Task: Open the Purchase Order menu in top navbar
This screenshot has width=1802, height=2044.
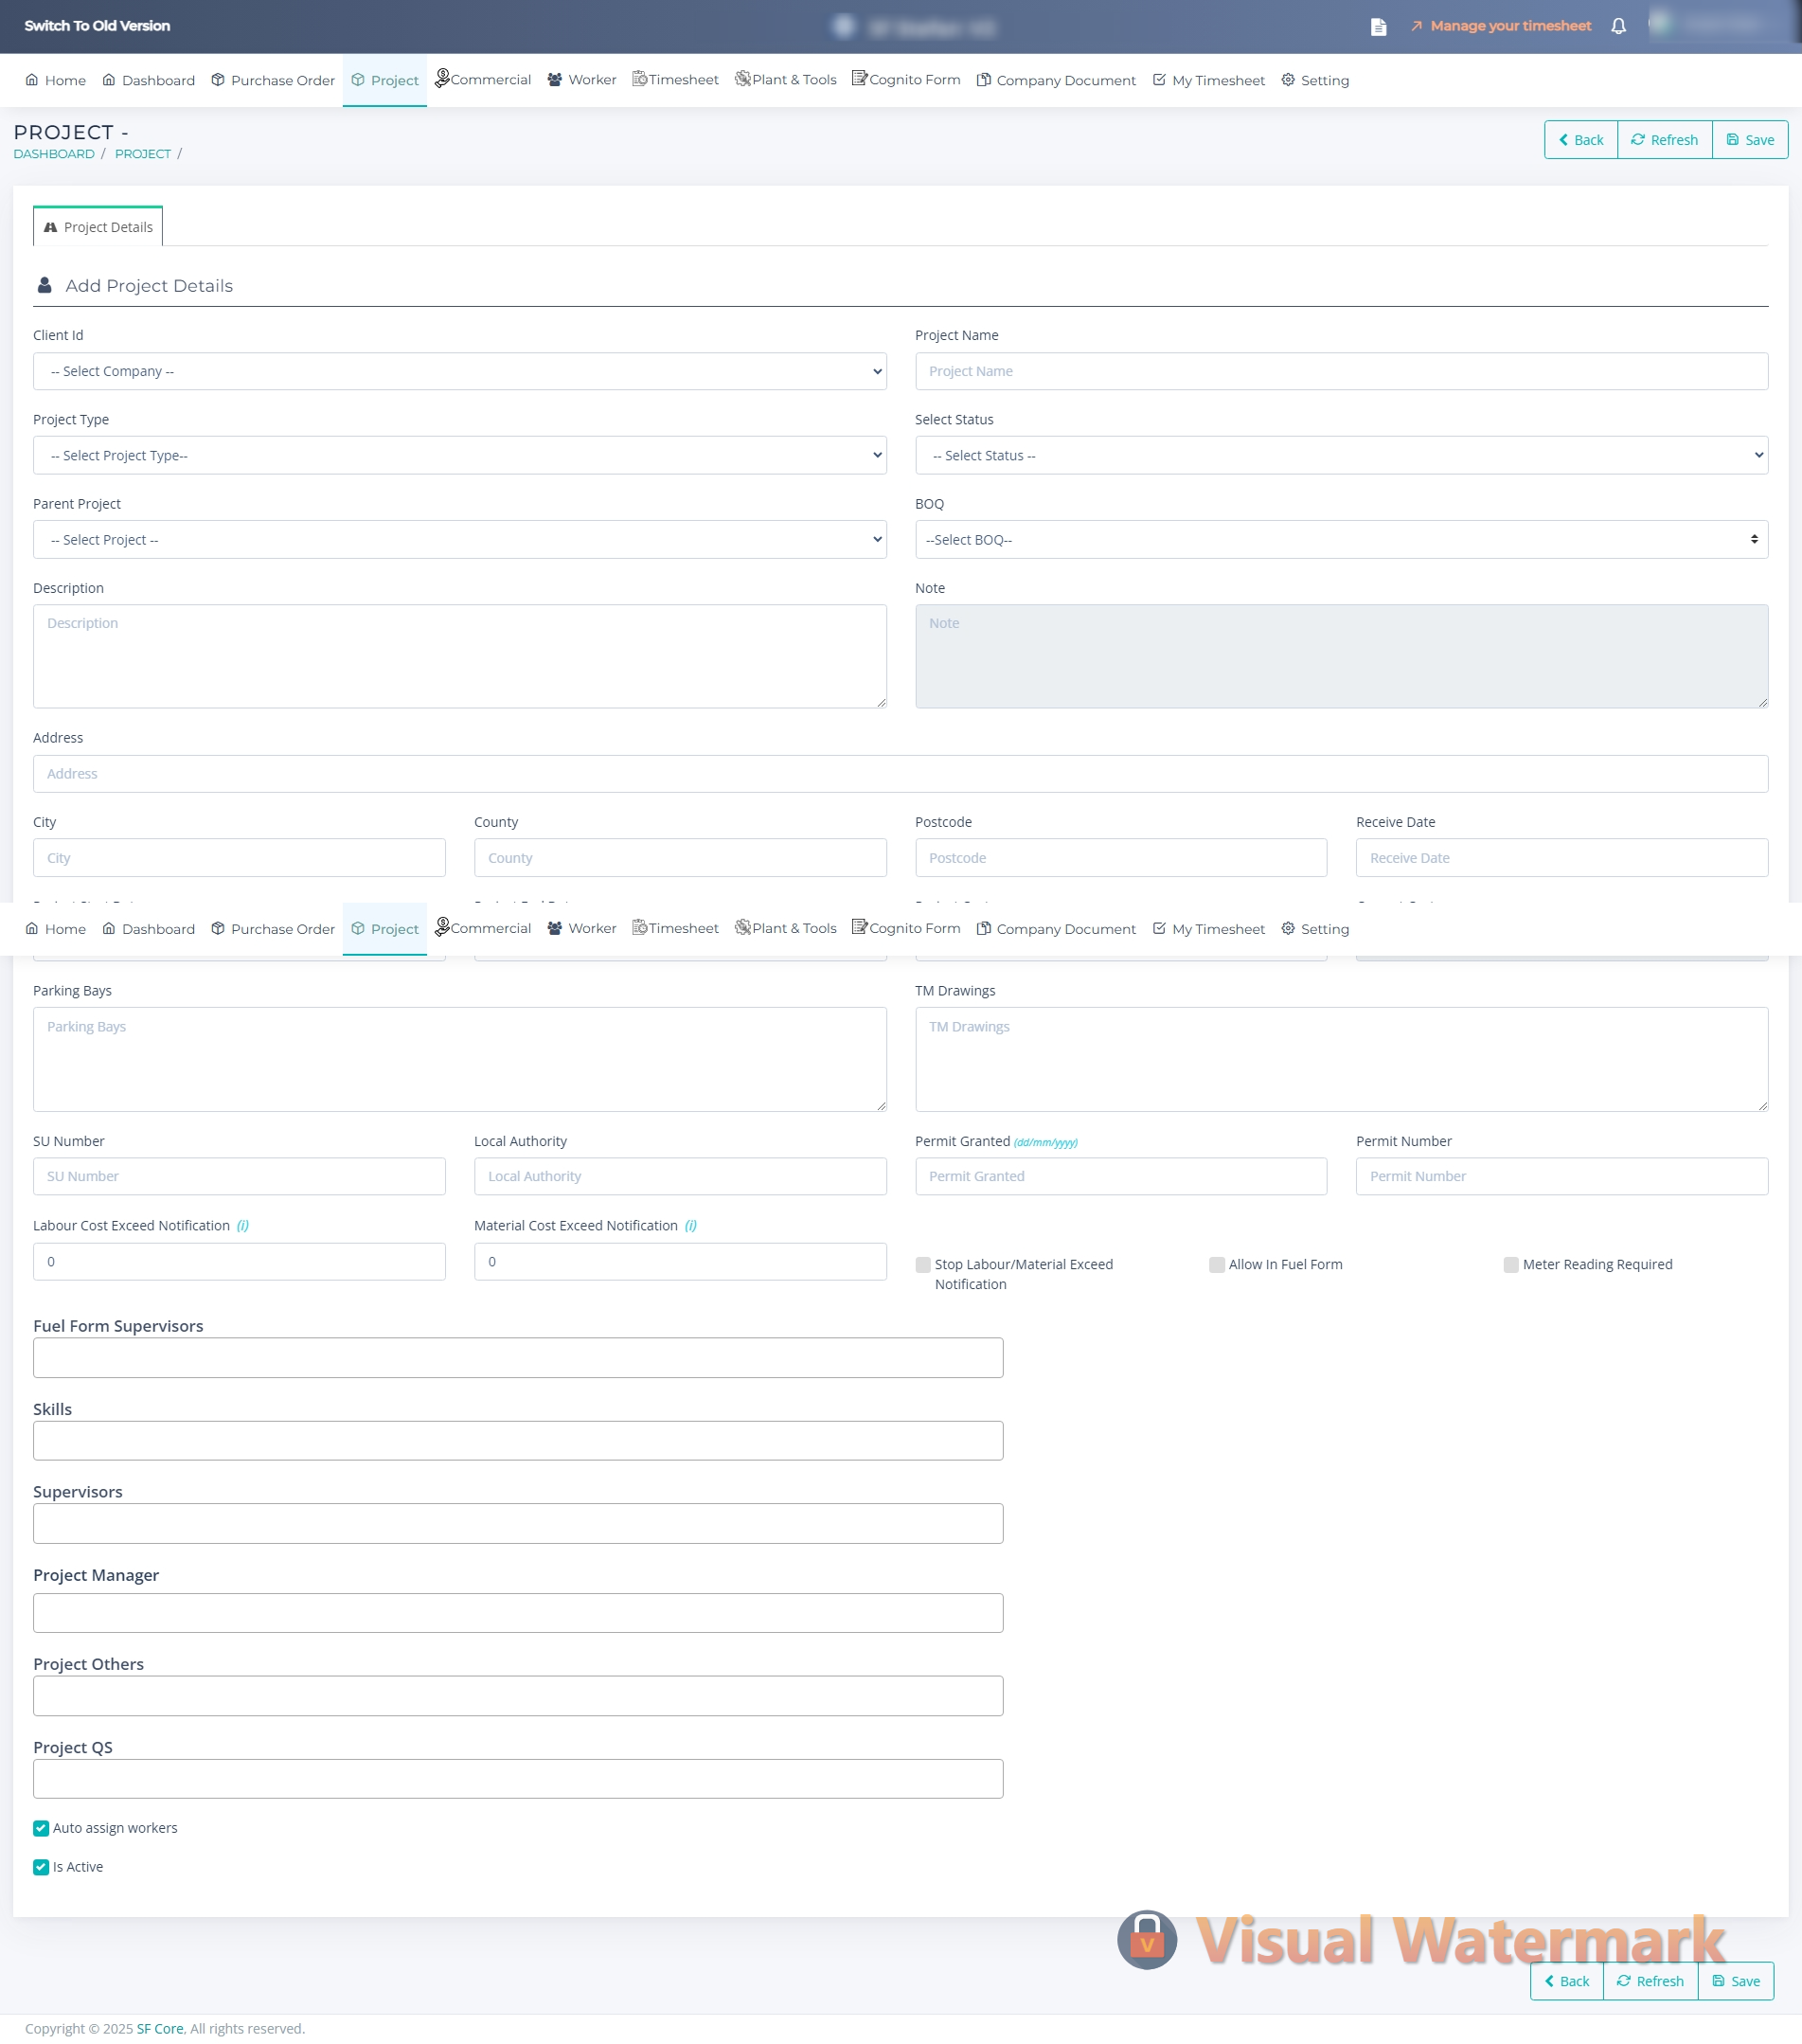Action: 273,80
